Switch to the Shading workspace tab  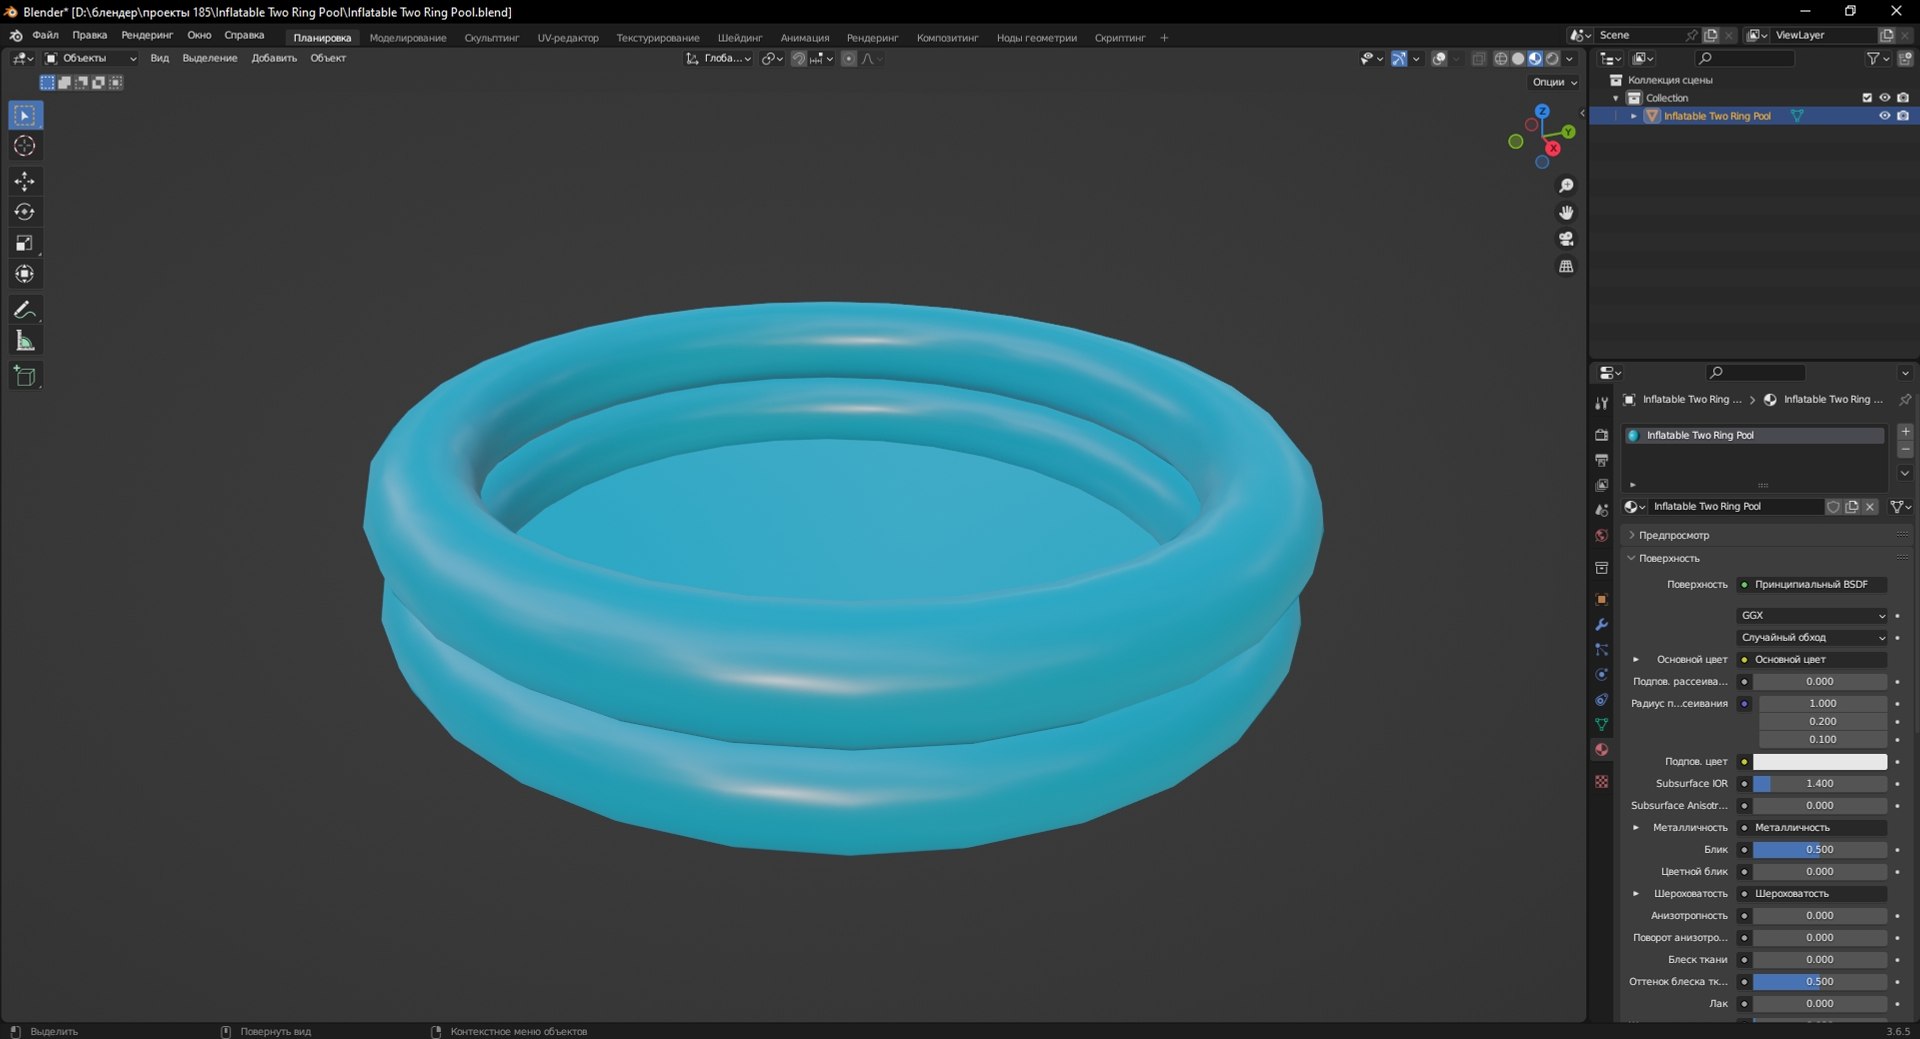pos(739,38)
